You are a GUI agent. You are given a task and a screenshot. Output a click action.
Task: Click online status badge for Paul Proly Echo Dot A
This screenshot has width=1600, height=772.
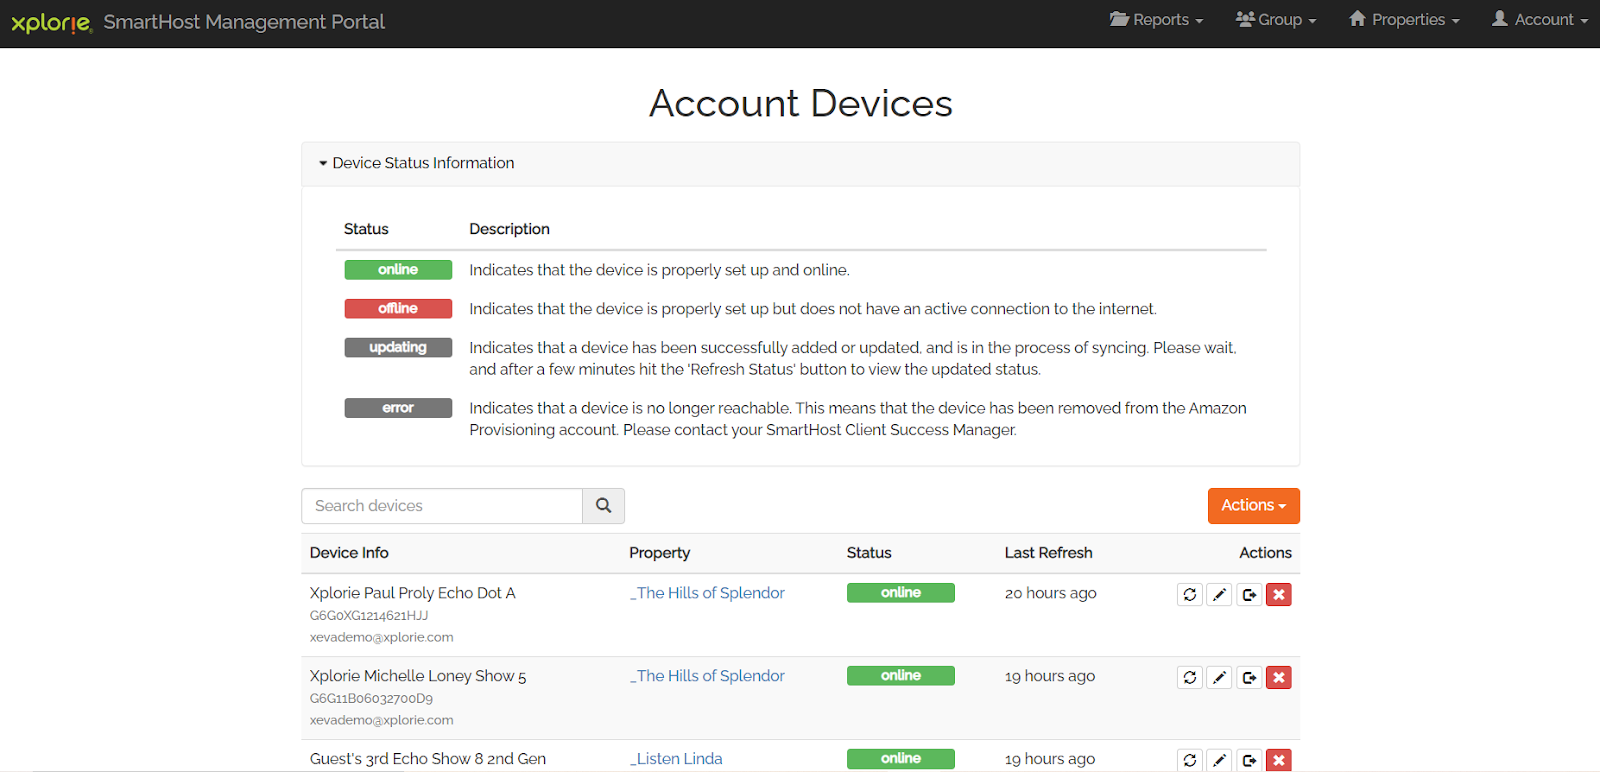[901, 593]
